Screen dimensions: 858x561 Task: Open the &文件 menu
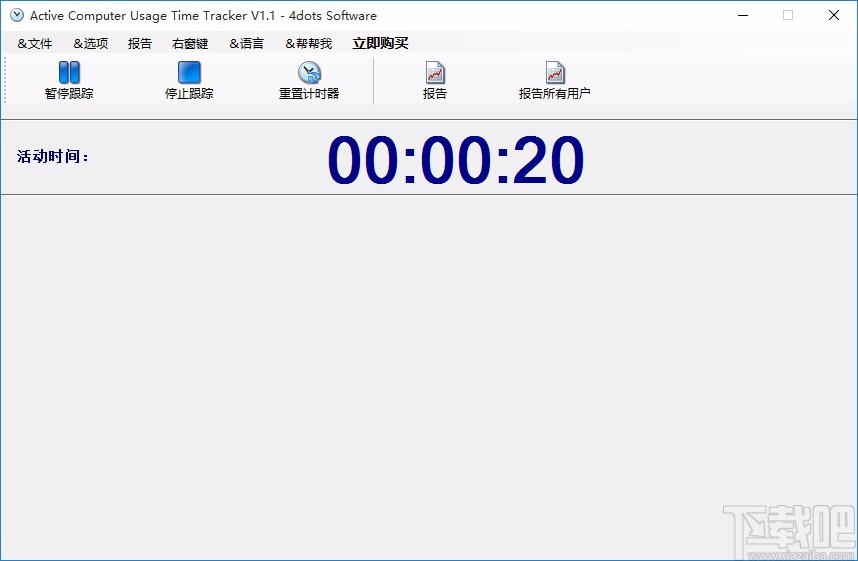[x=35, y=43]
